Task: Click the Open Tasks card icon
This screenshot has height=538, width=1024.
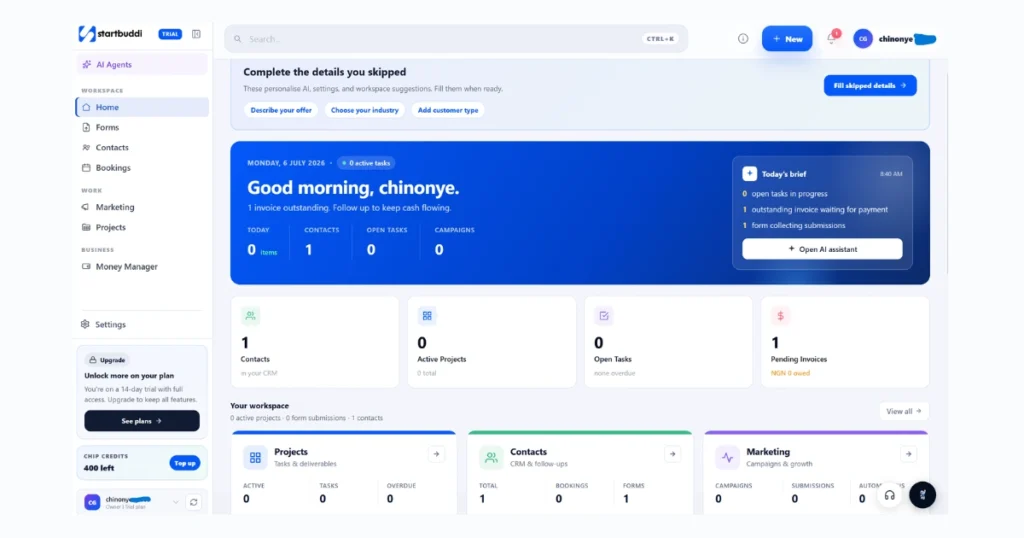Action: pos(604,316)
